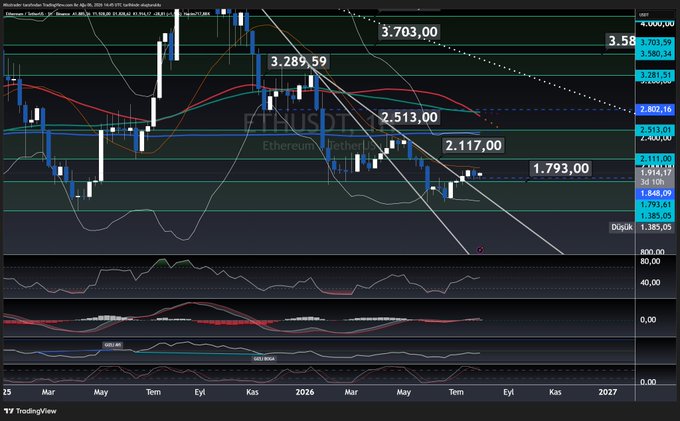This screenshot has width=680, height=421.
Task: Click the GIZLI BOGA divergence label
Action: tap(264, 359)
